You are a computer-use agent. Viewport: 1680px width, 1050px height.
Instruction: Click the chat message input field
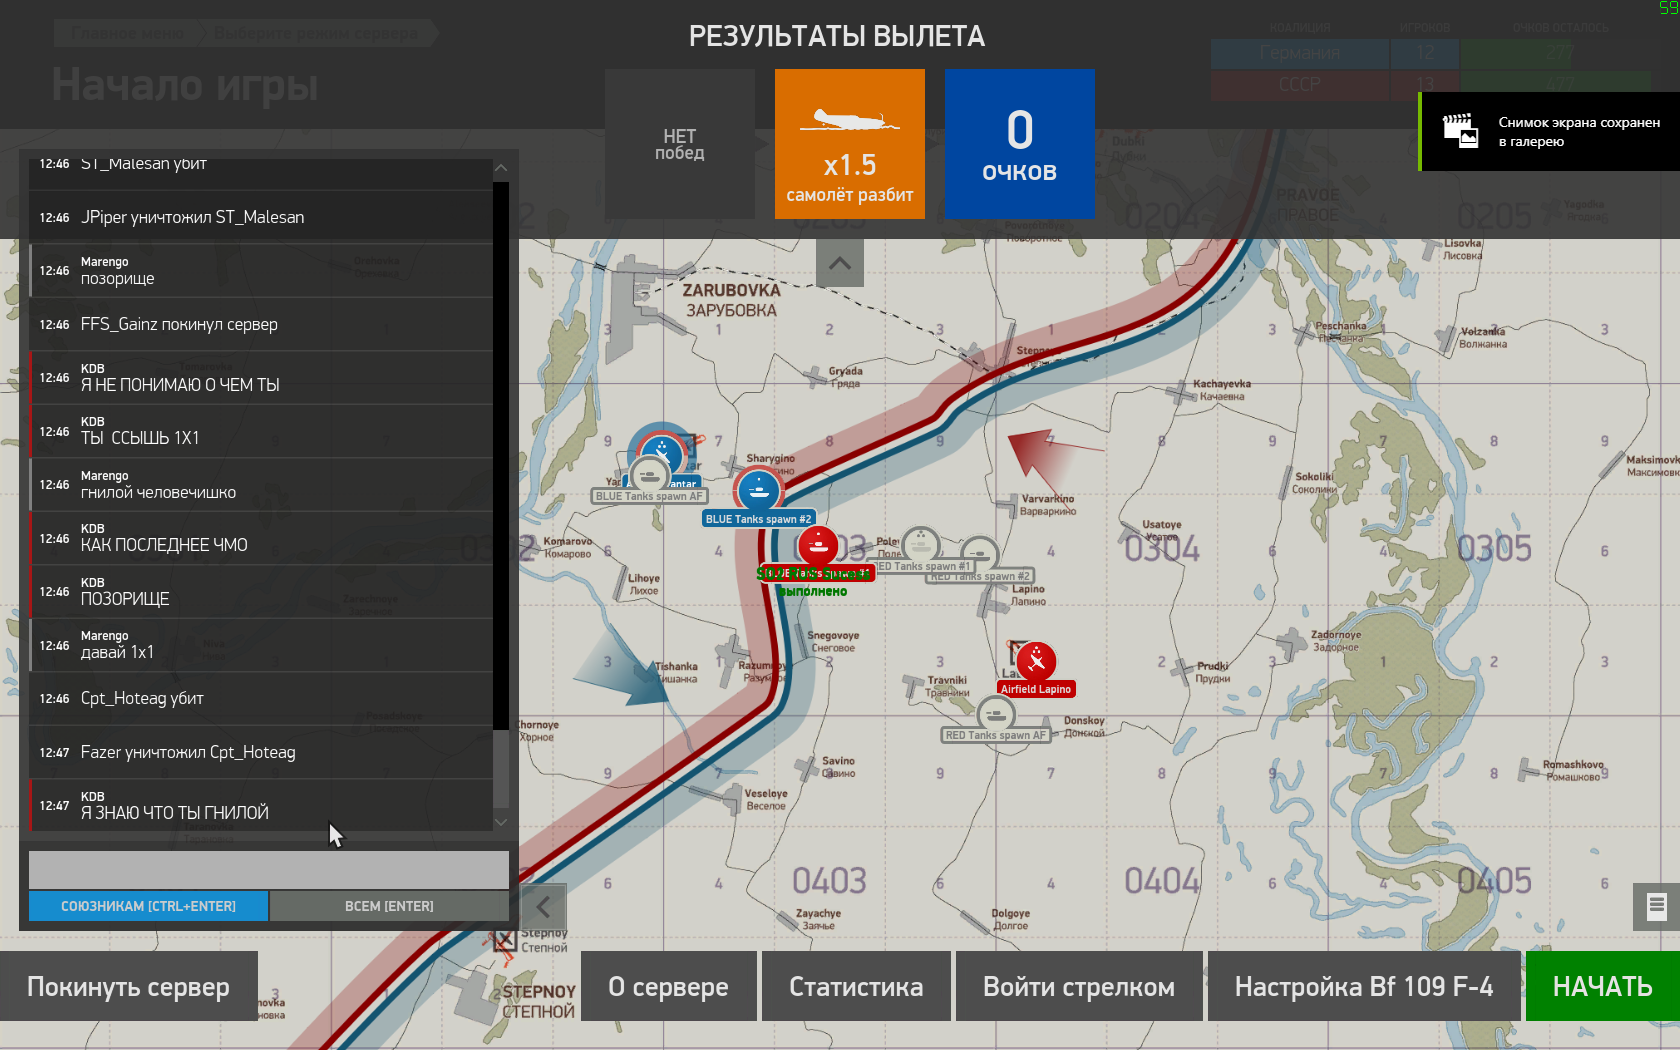point(268,869)
